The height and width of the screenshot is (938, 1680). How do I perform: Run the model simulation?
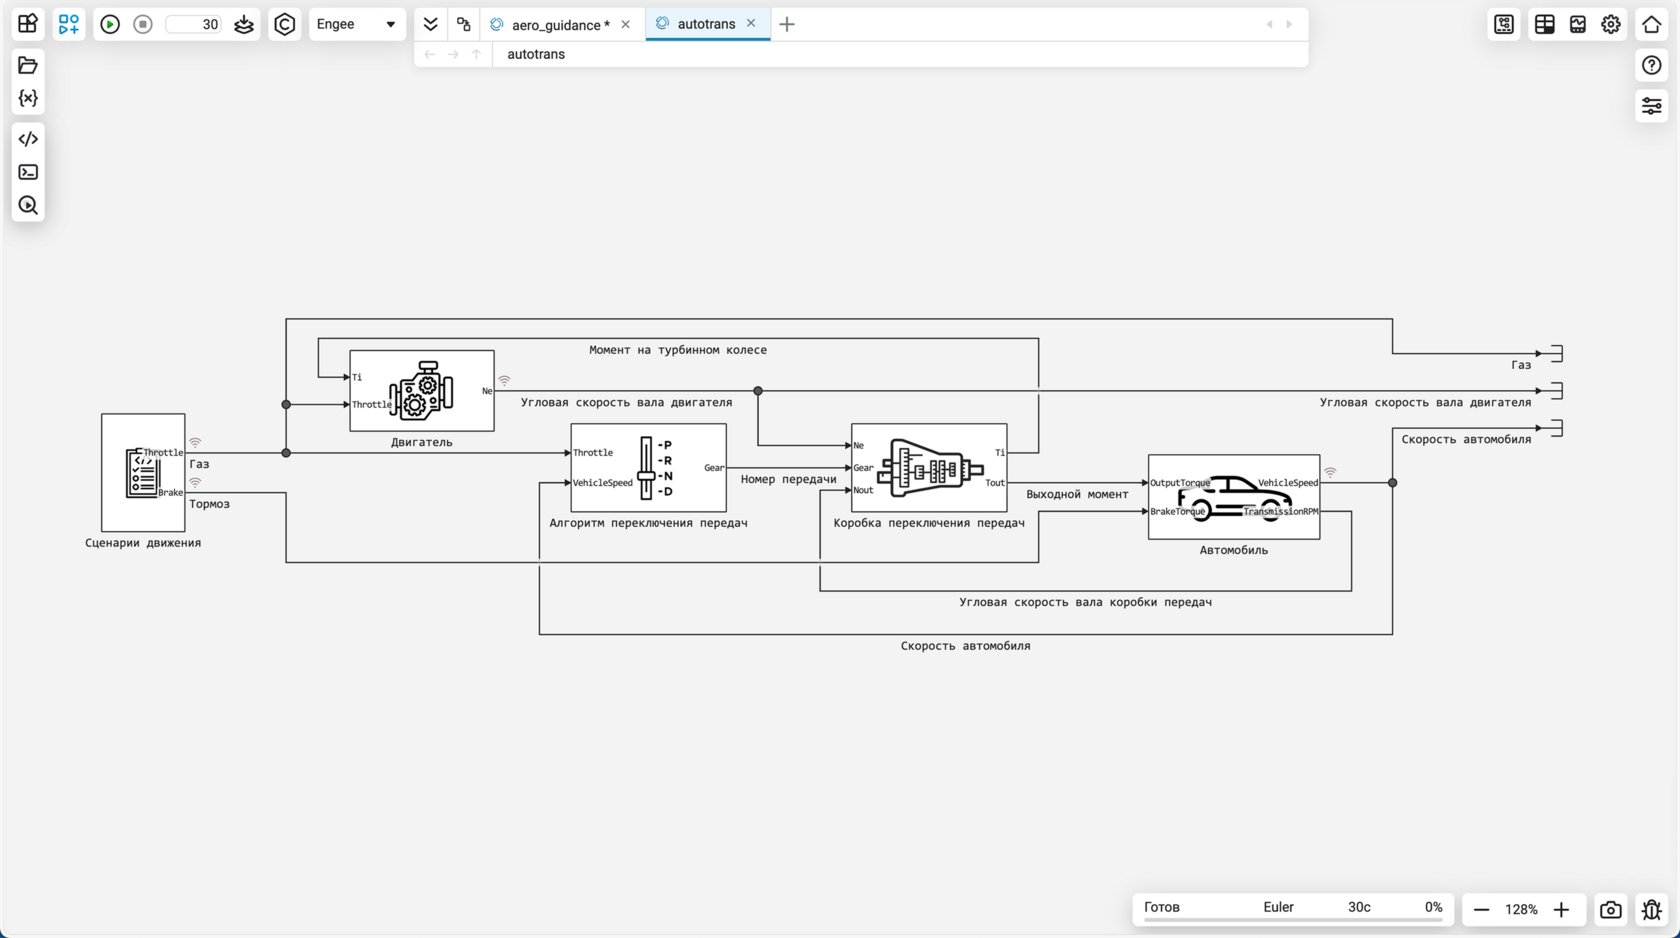click(x=110, y=24)
